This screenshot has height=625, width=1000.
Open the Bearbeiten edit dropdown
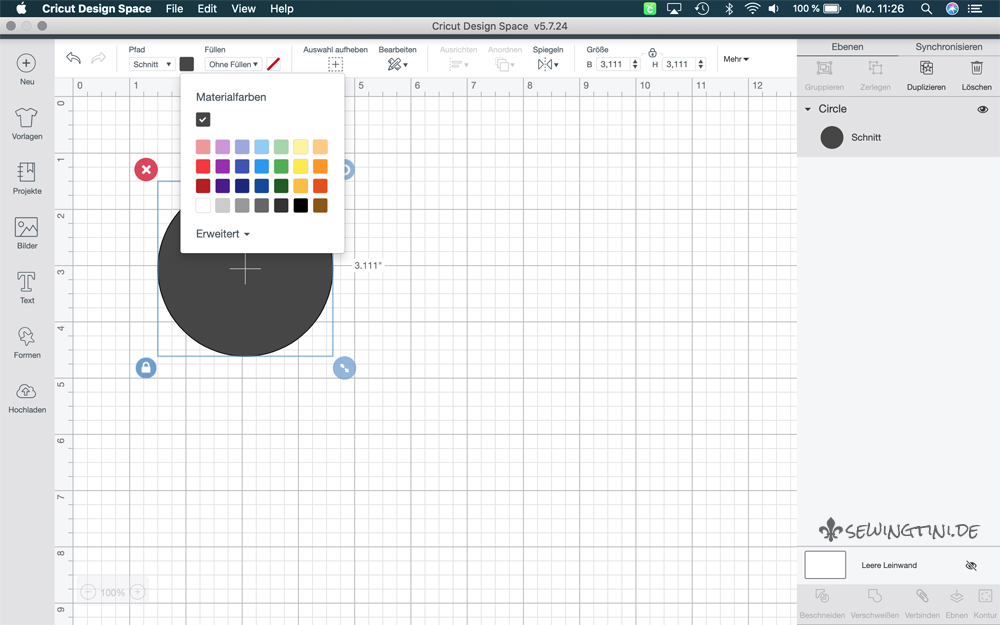397,64
